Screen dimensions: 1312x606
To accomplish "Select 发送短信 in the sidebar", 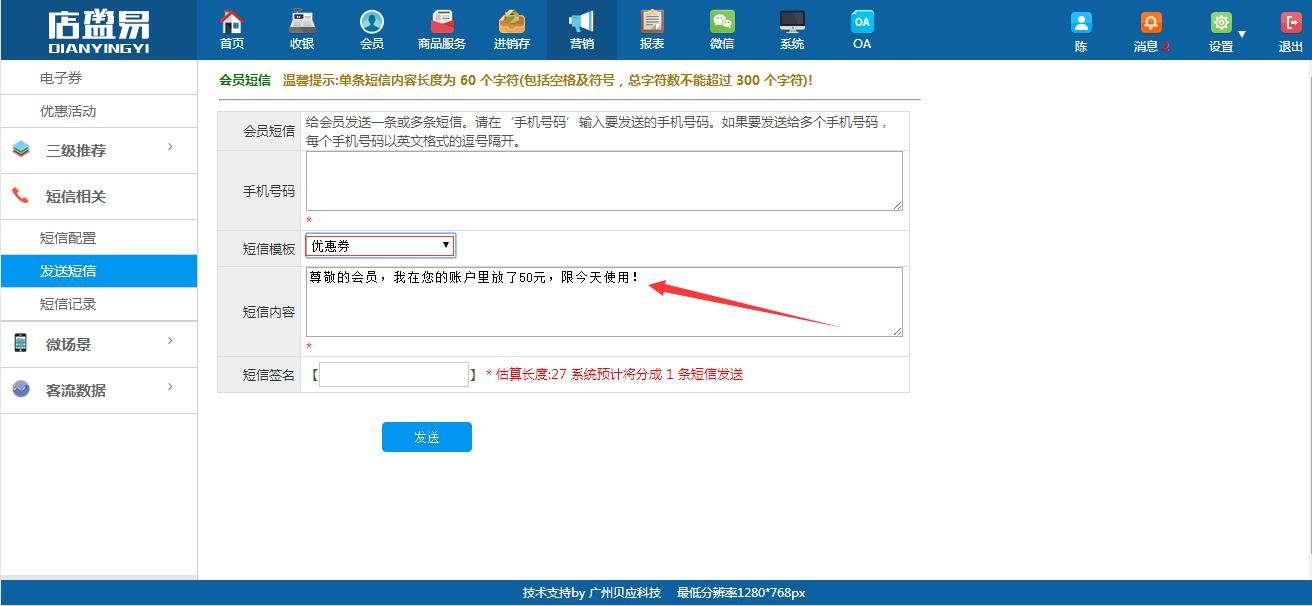I will (x=98, y=271).
